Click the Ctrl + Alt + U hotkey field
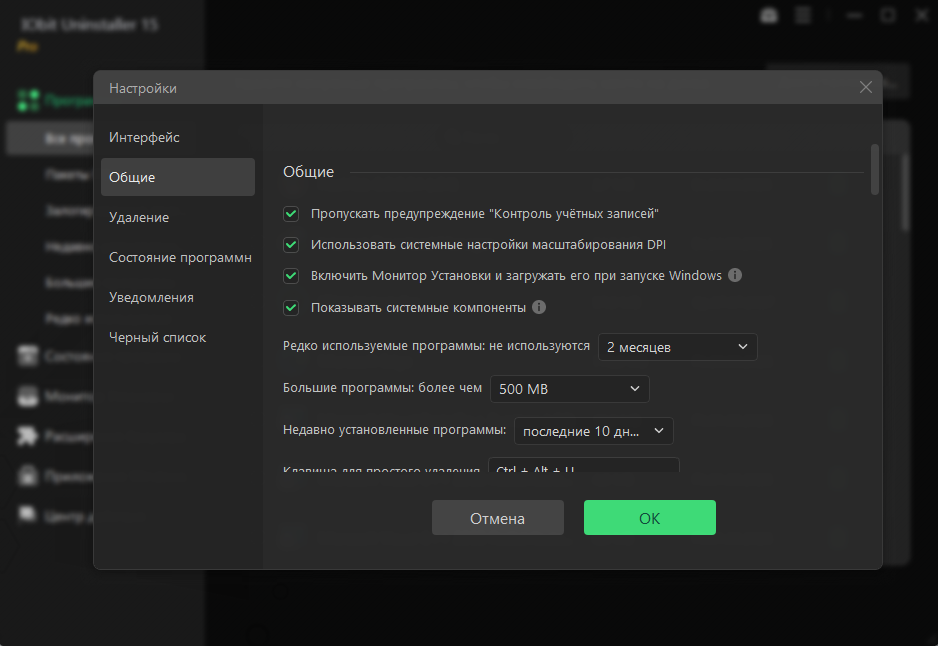The width and height of the screenshot is (938, 646). (x=584, y=465)
